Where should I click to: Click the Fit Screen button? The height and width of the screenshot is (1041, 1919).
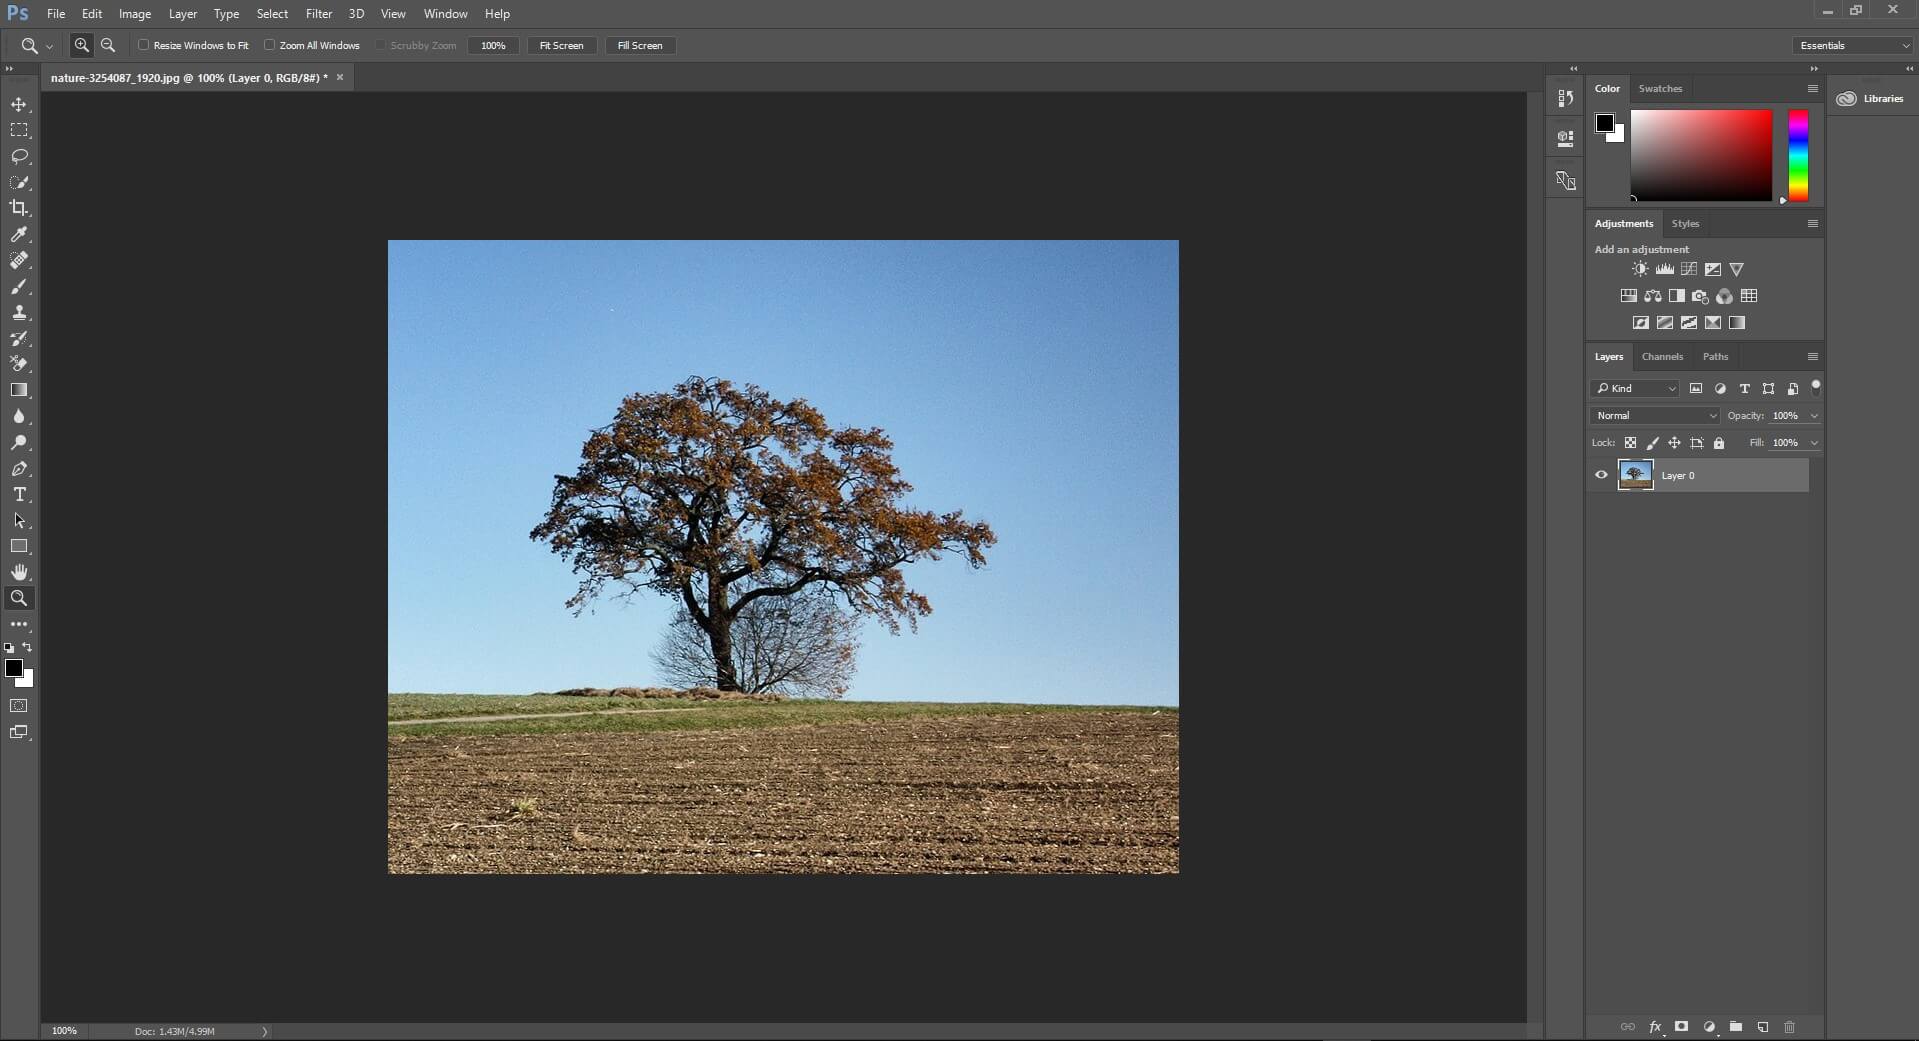[561, 45]
